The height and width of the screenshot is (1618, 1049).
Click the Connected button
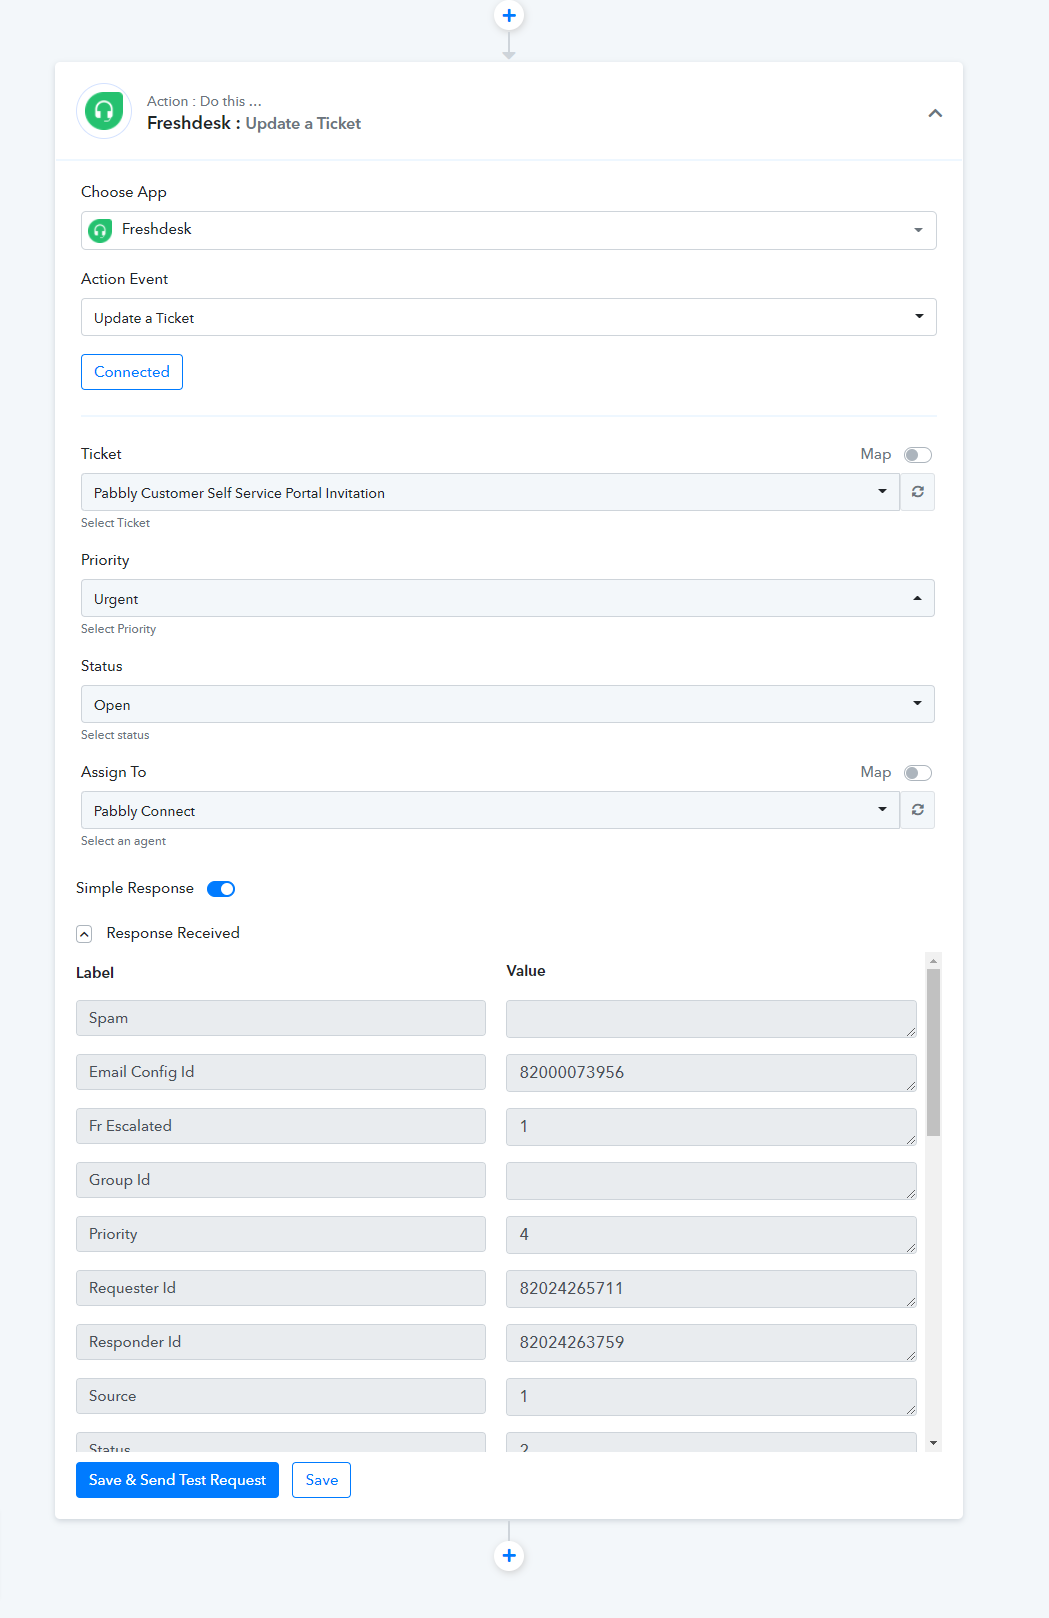coord(132,372)
